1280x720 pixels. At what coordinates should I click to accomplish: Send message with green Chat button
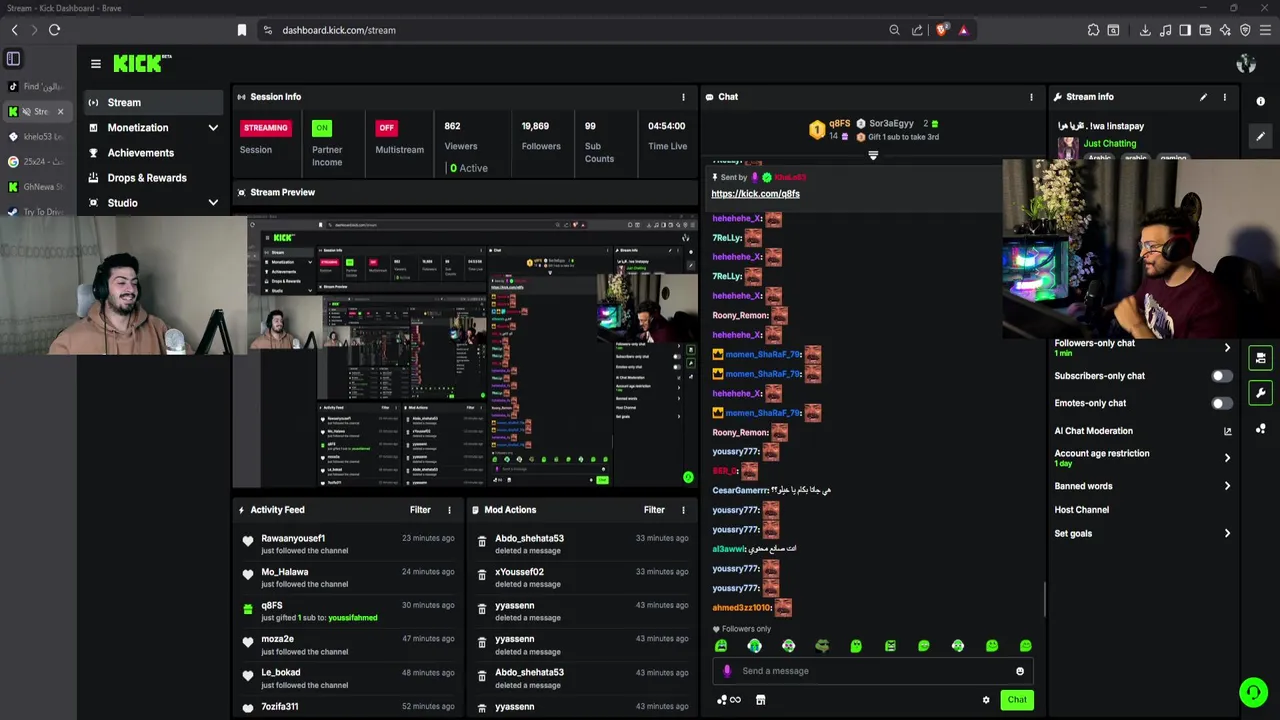(1017, 700)
